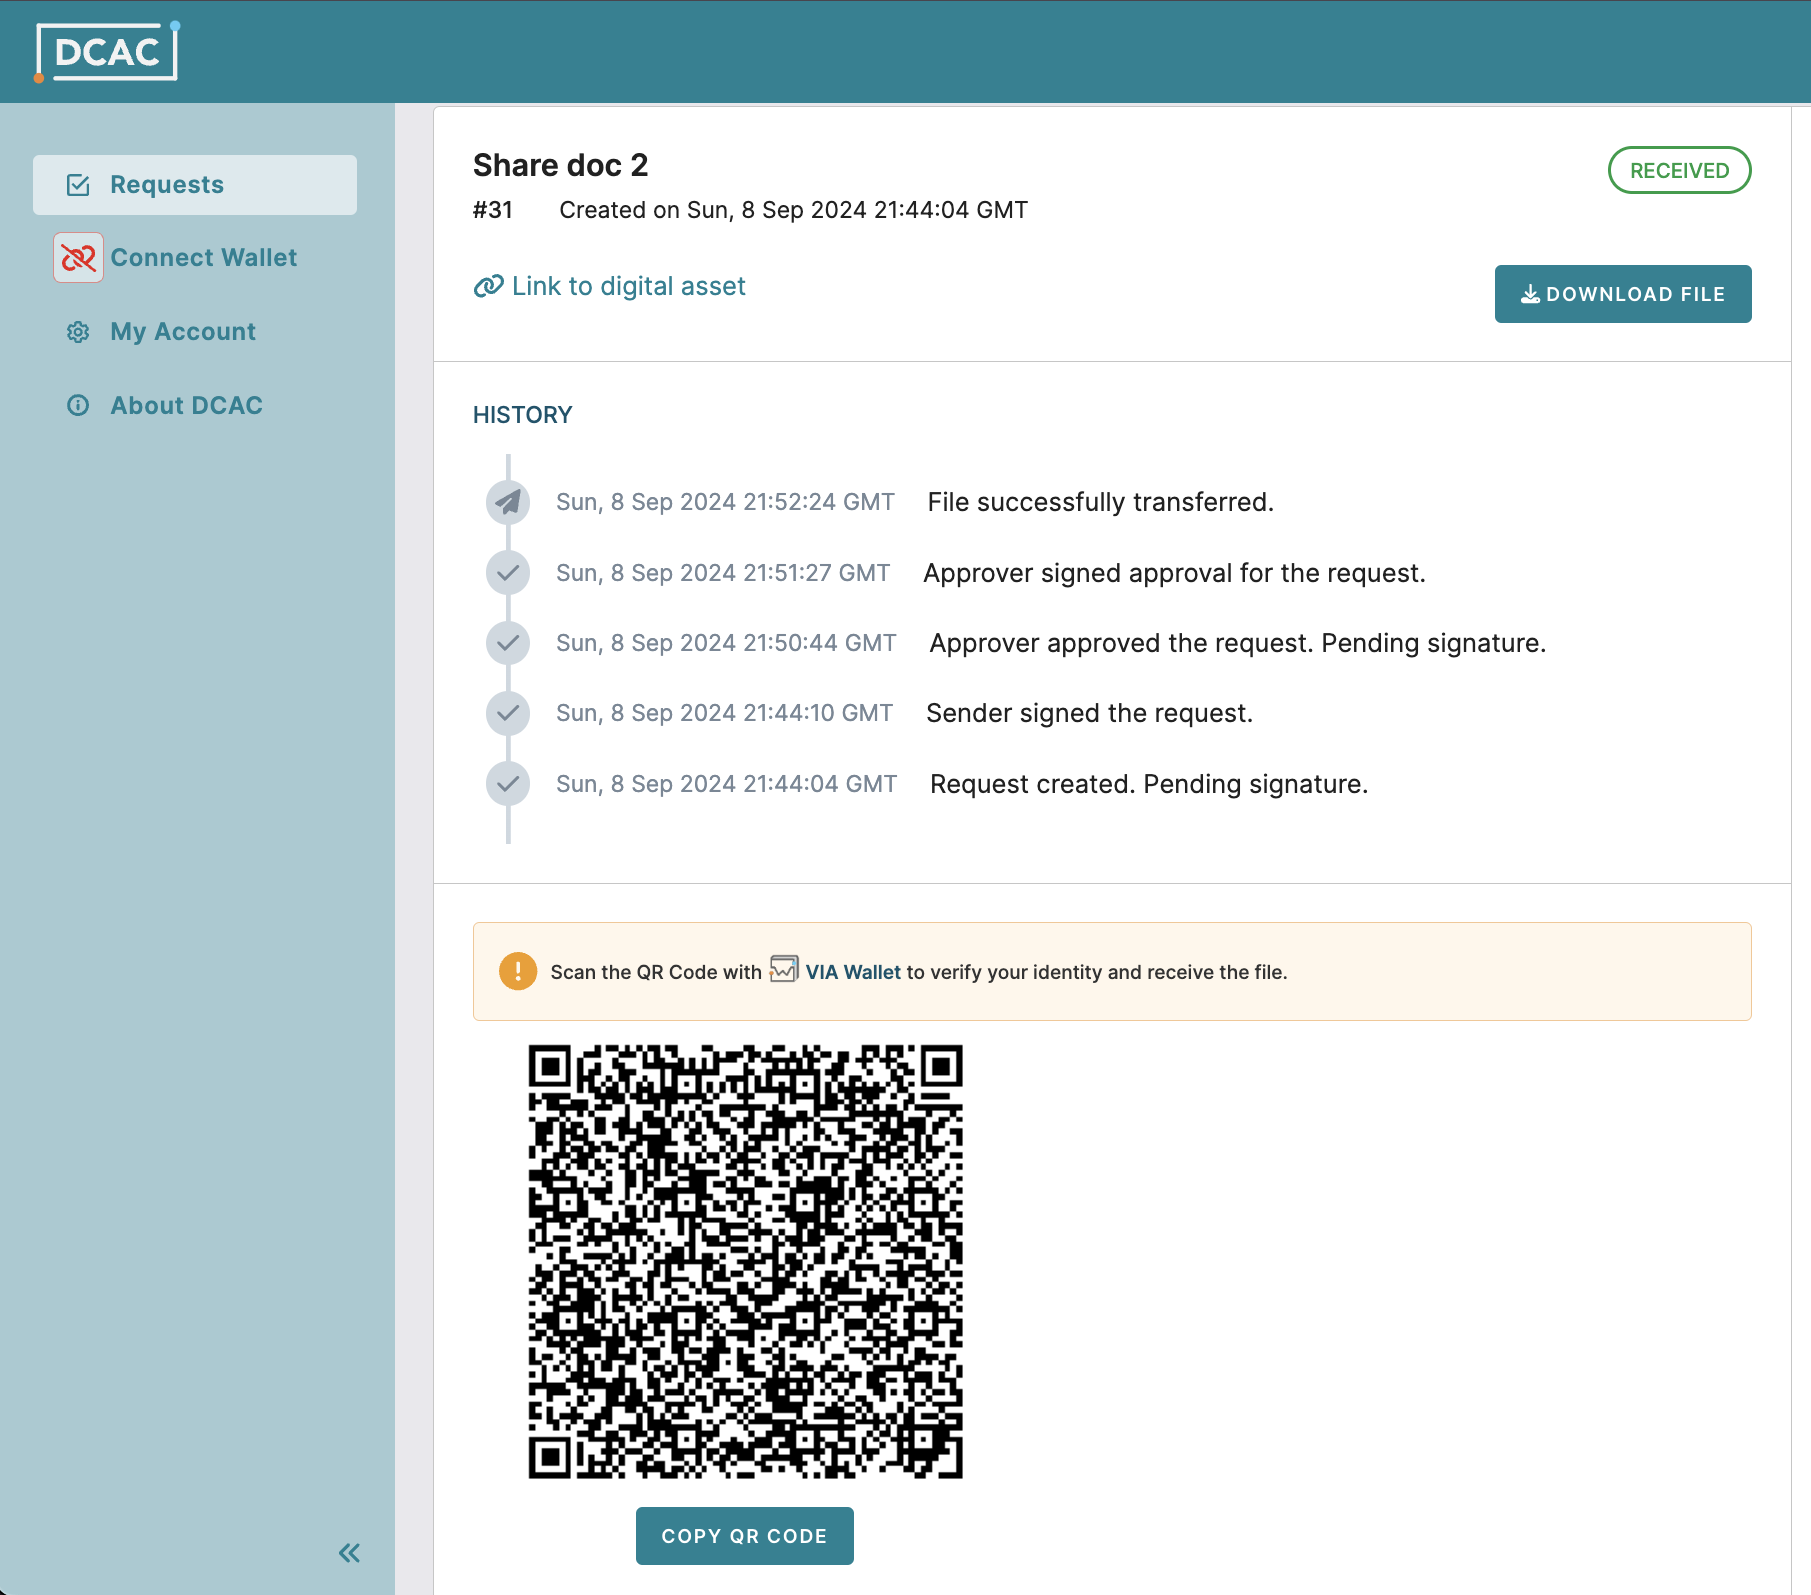Click the DCAC logo in header

[107, 51]
